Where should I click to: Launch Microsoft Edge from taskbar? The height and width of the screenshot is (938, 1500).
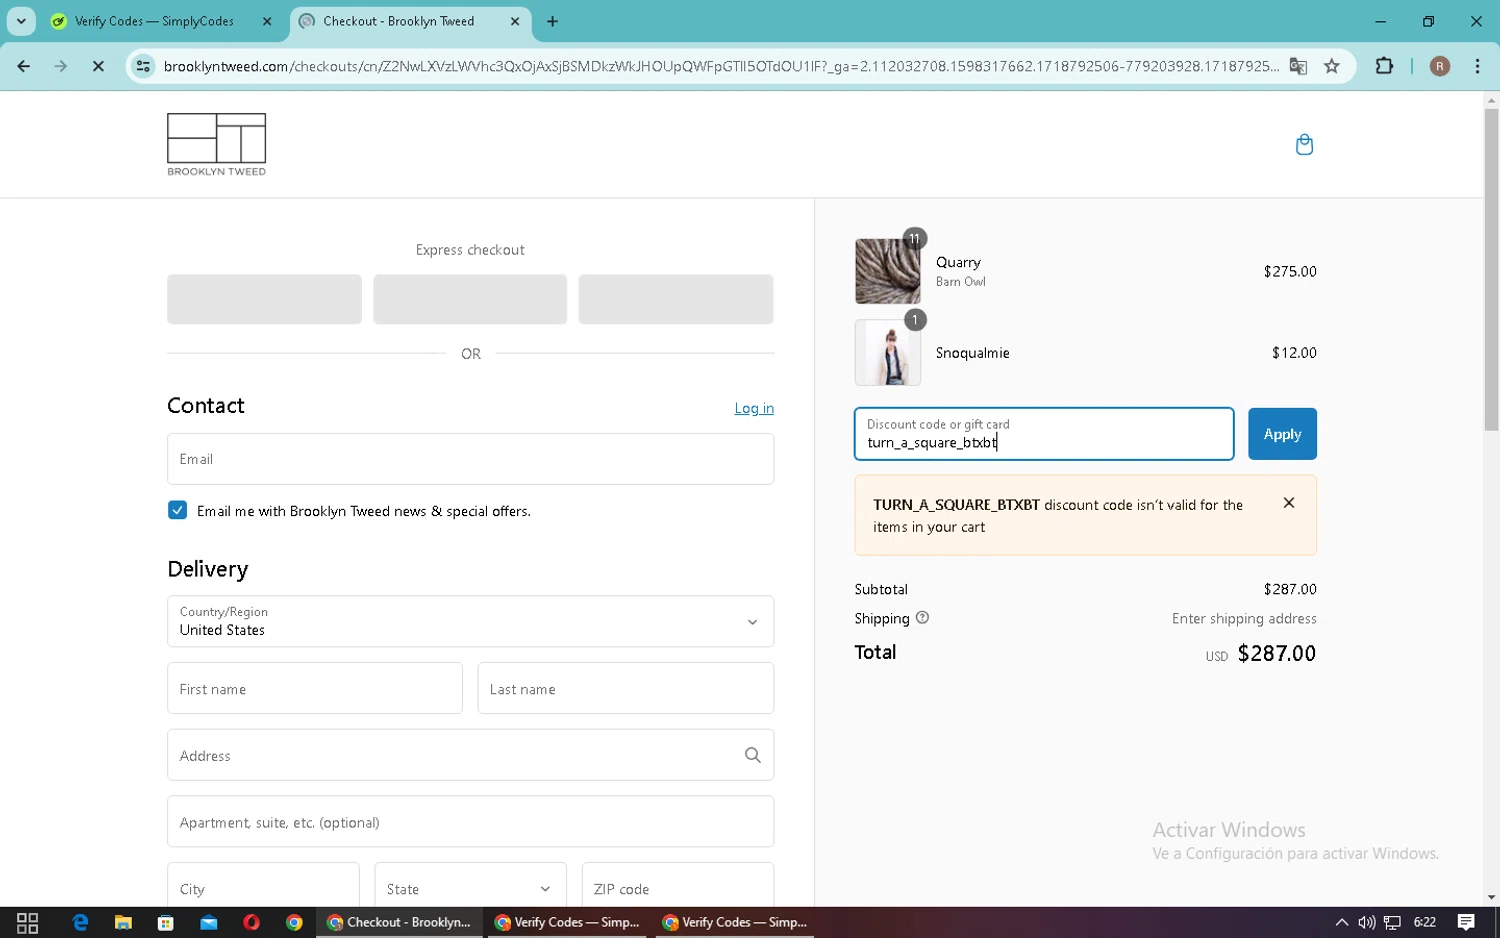(x=80, y=922)
